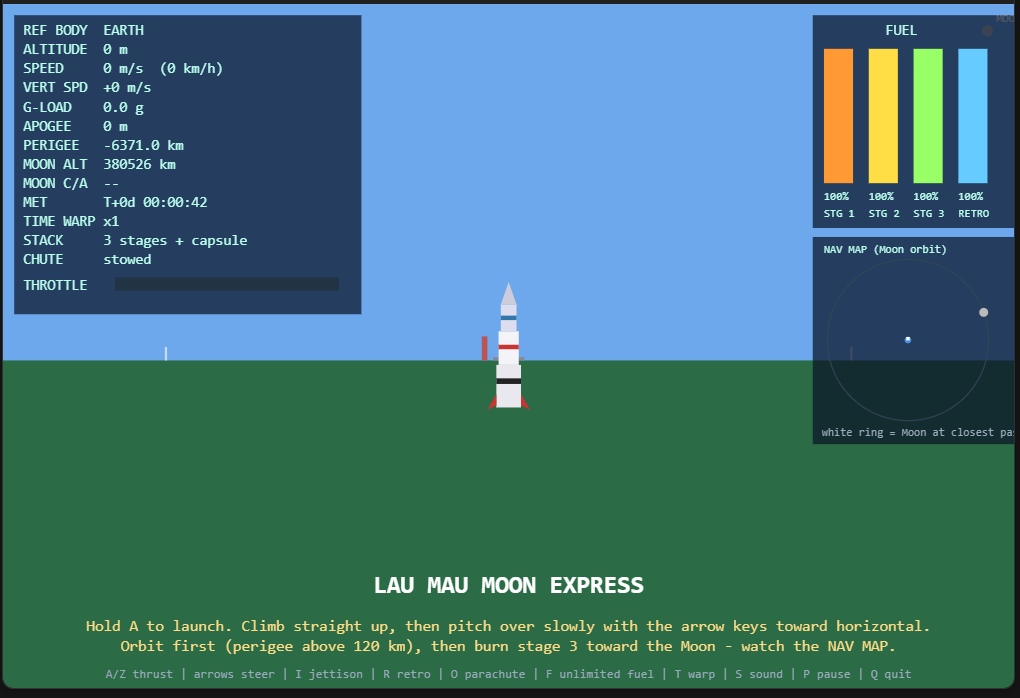Screen dimensions: 1020x698
Task: Click the 'P pause' key hint
Action: coord(827,674)
